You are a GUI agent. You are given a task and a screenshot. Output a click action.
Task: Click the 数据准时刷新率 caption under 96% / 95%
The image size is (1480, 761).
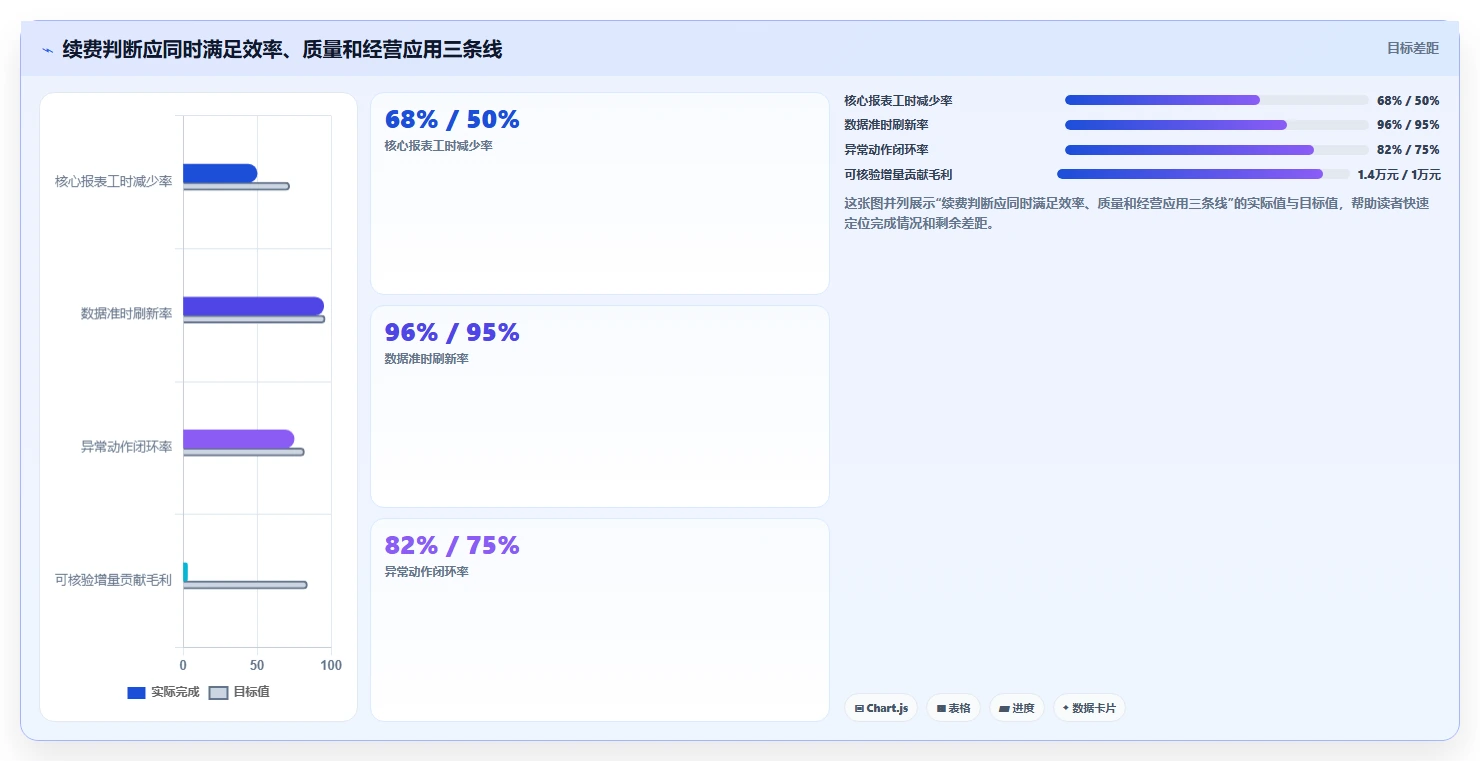pos(427,359)
